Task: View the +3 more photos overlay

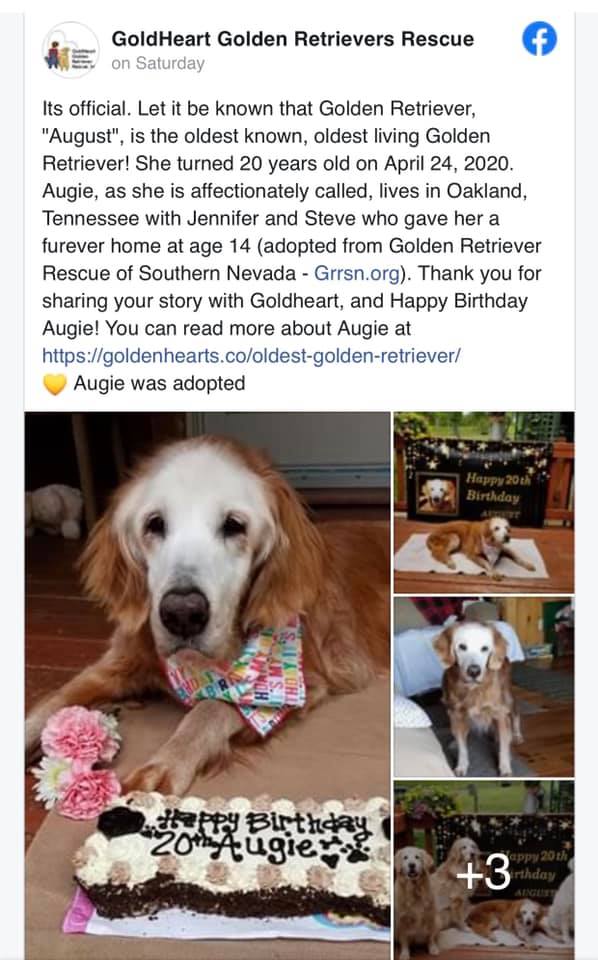Action: pyautogui.click(x=484, y=871)
